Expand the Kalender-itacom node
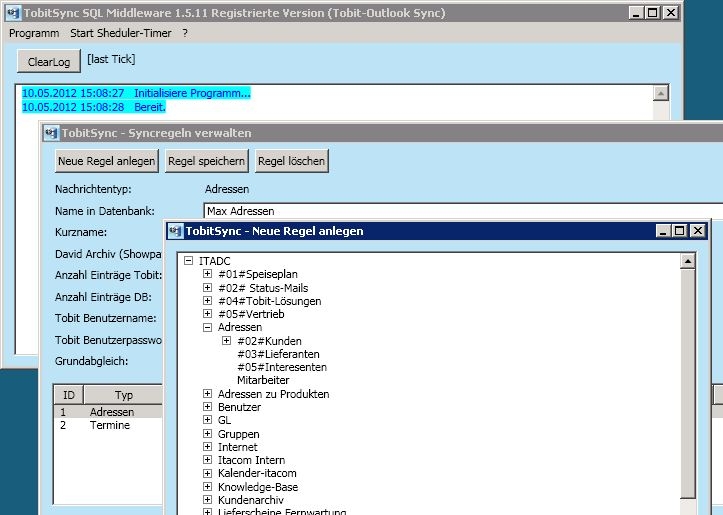 pos(207,473)
